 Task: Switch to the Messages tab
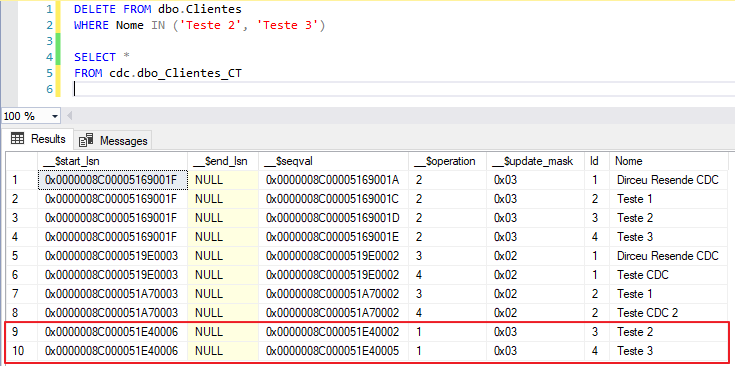click(113, 140)
